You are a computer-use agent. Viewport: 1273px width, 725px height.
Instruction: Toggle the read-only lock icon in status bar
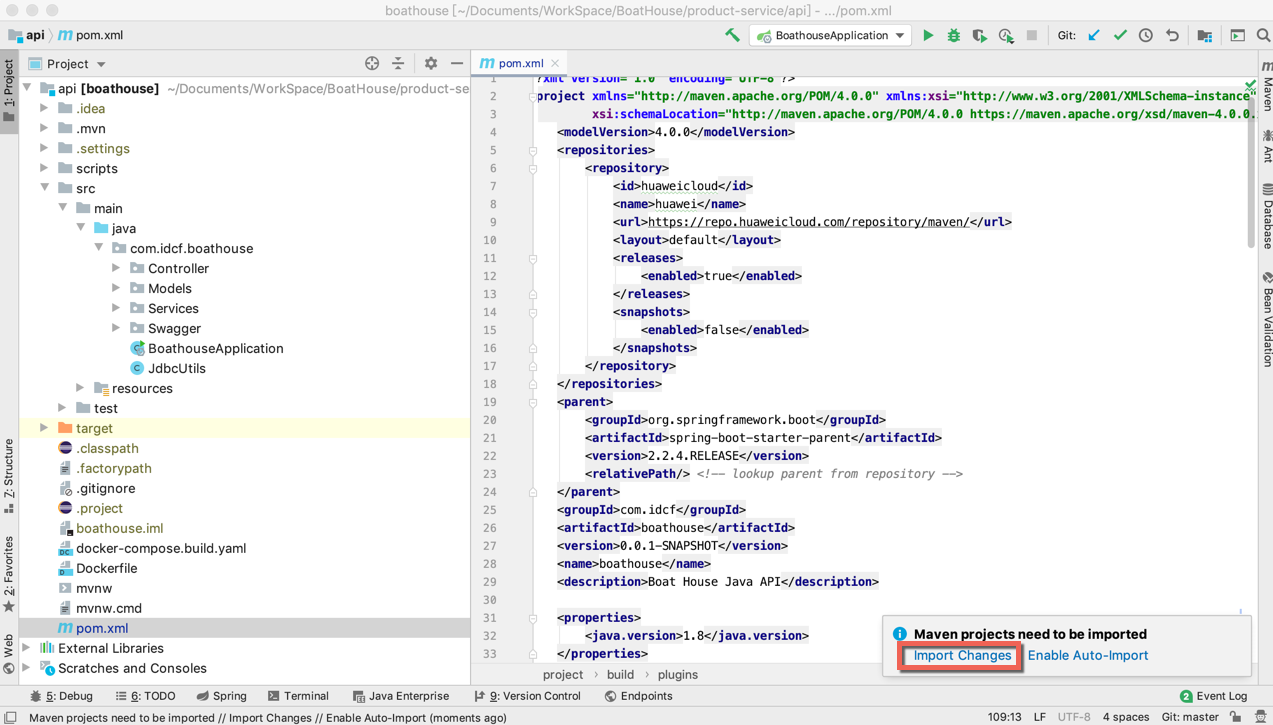click(1236, 717)
